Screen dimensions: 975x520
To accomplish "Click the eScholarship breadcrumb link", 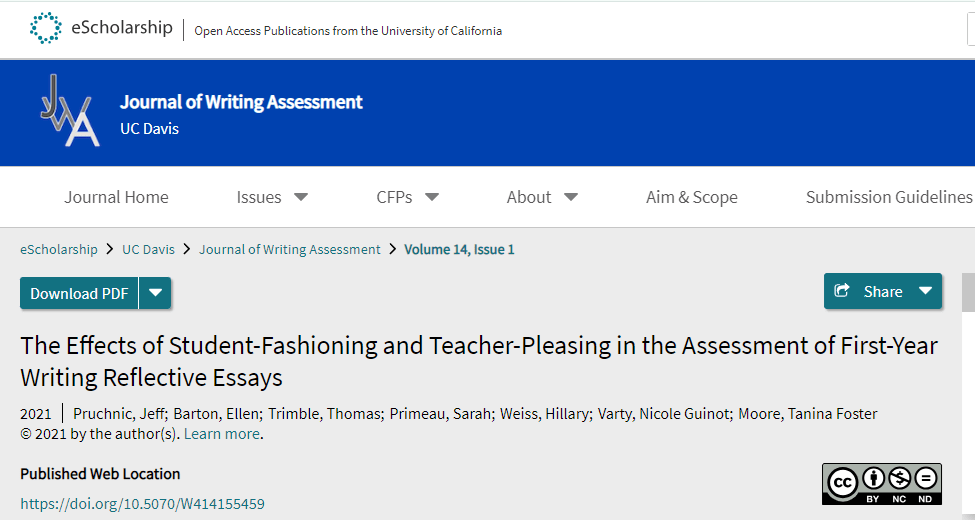I will pos(59,249).
